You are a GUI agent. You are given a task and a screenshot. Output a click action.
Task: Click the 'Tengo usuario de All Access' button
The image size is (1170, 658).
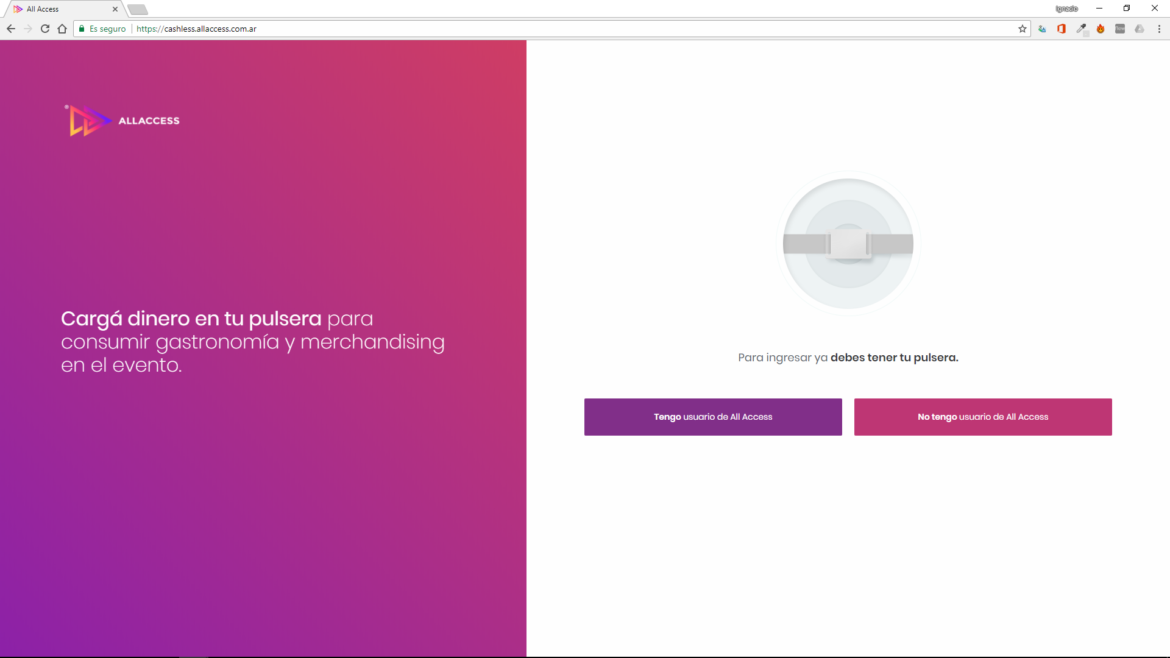pos(712,417)
